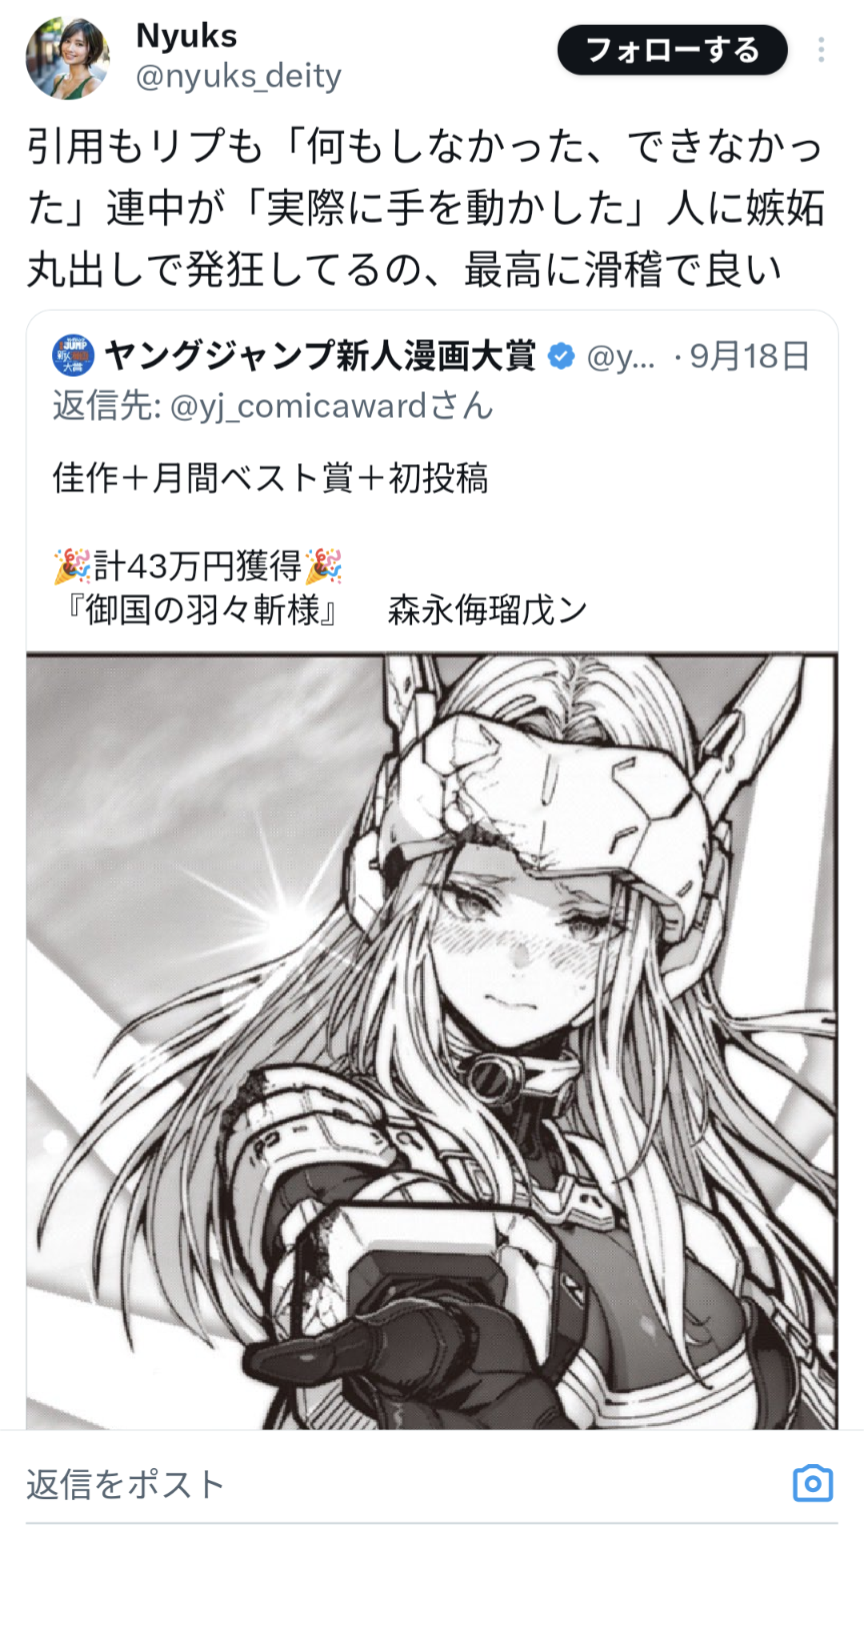Open the @nyuks_deity handle link
The width and height of the screenshot is (864, 1636).
point(238,77)
